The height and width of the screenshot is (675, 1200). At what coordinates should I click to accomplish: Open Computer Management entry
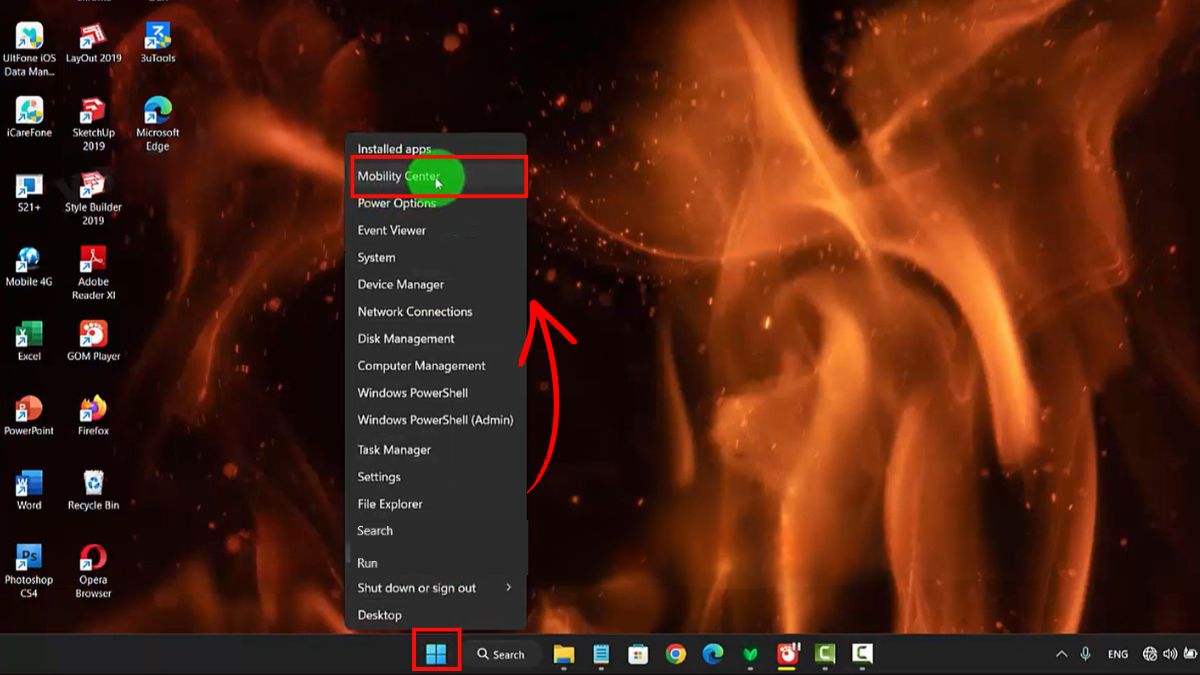(436, 365)
